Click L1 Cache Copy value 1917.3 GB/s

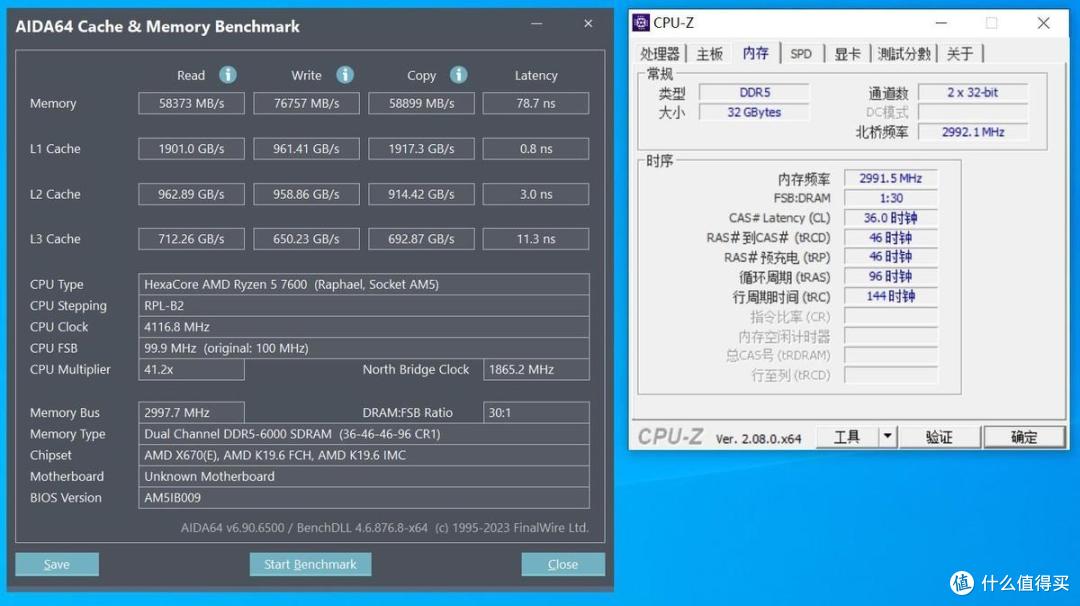(x=422, y=149)
